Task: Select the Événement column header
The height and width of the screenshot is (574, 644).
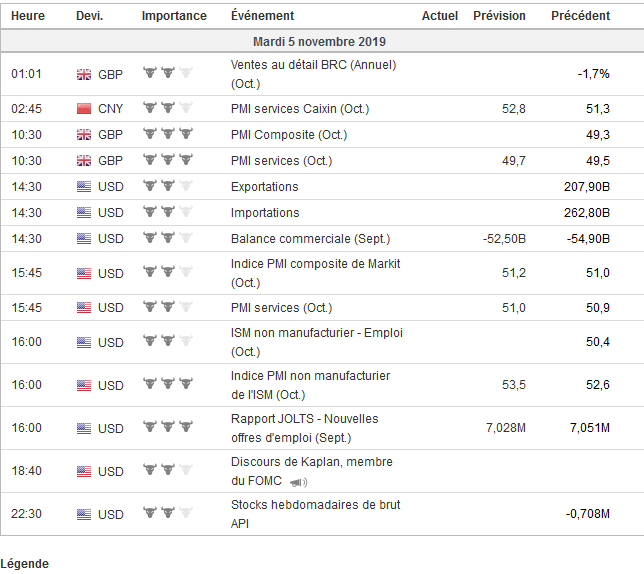Action: [x=262, y=16]
